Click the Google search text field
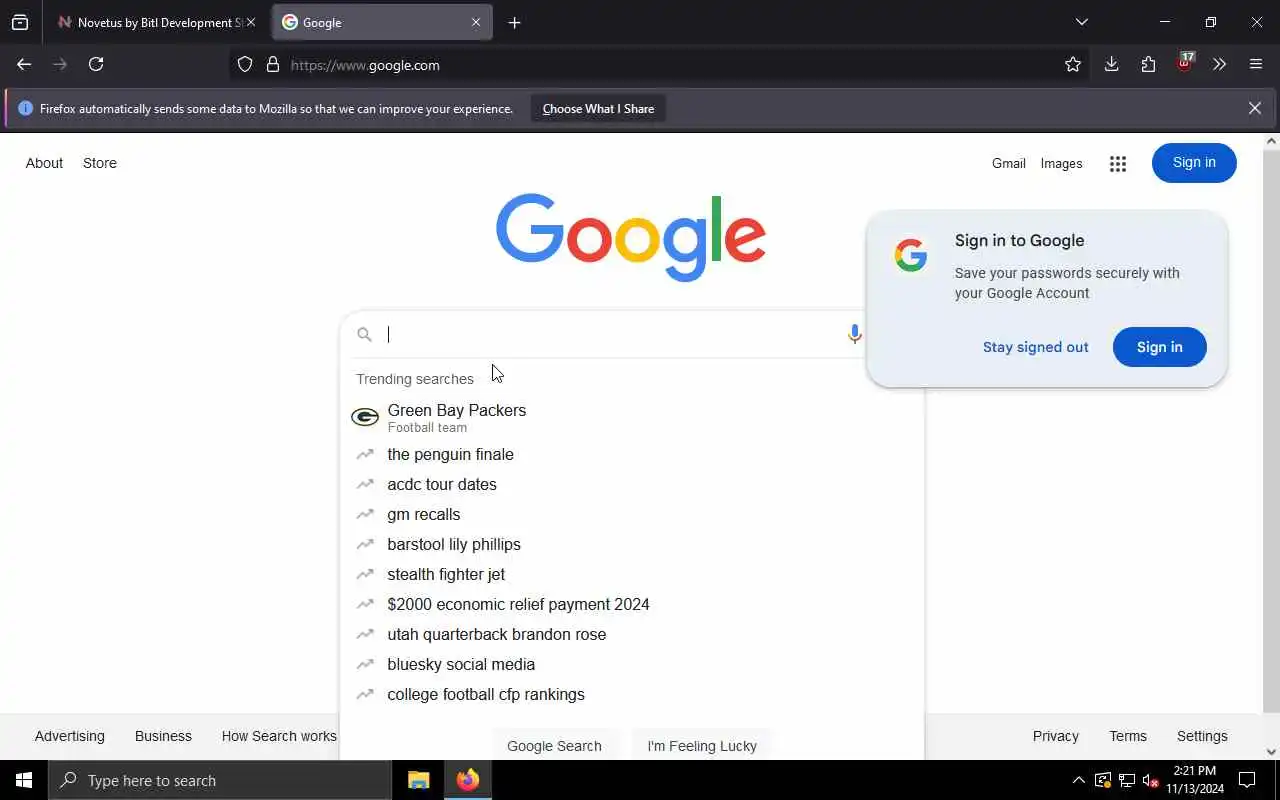The image size is (1280, 800). coord(612,335)
